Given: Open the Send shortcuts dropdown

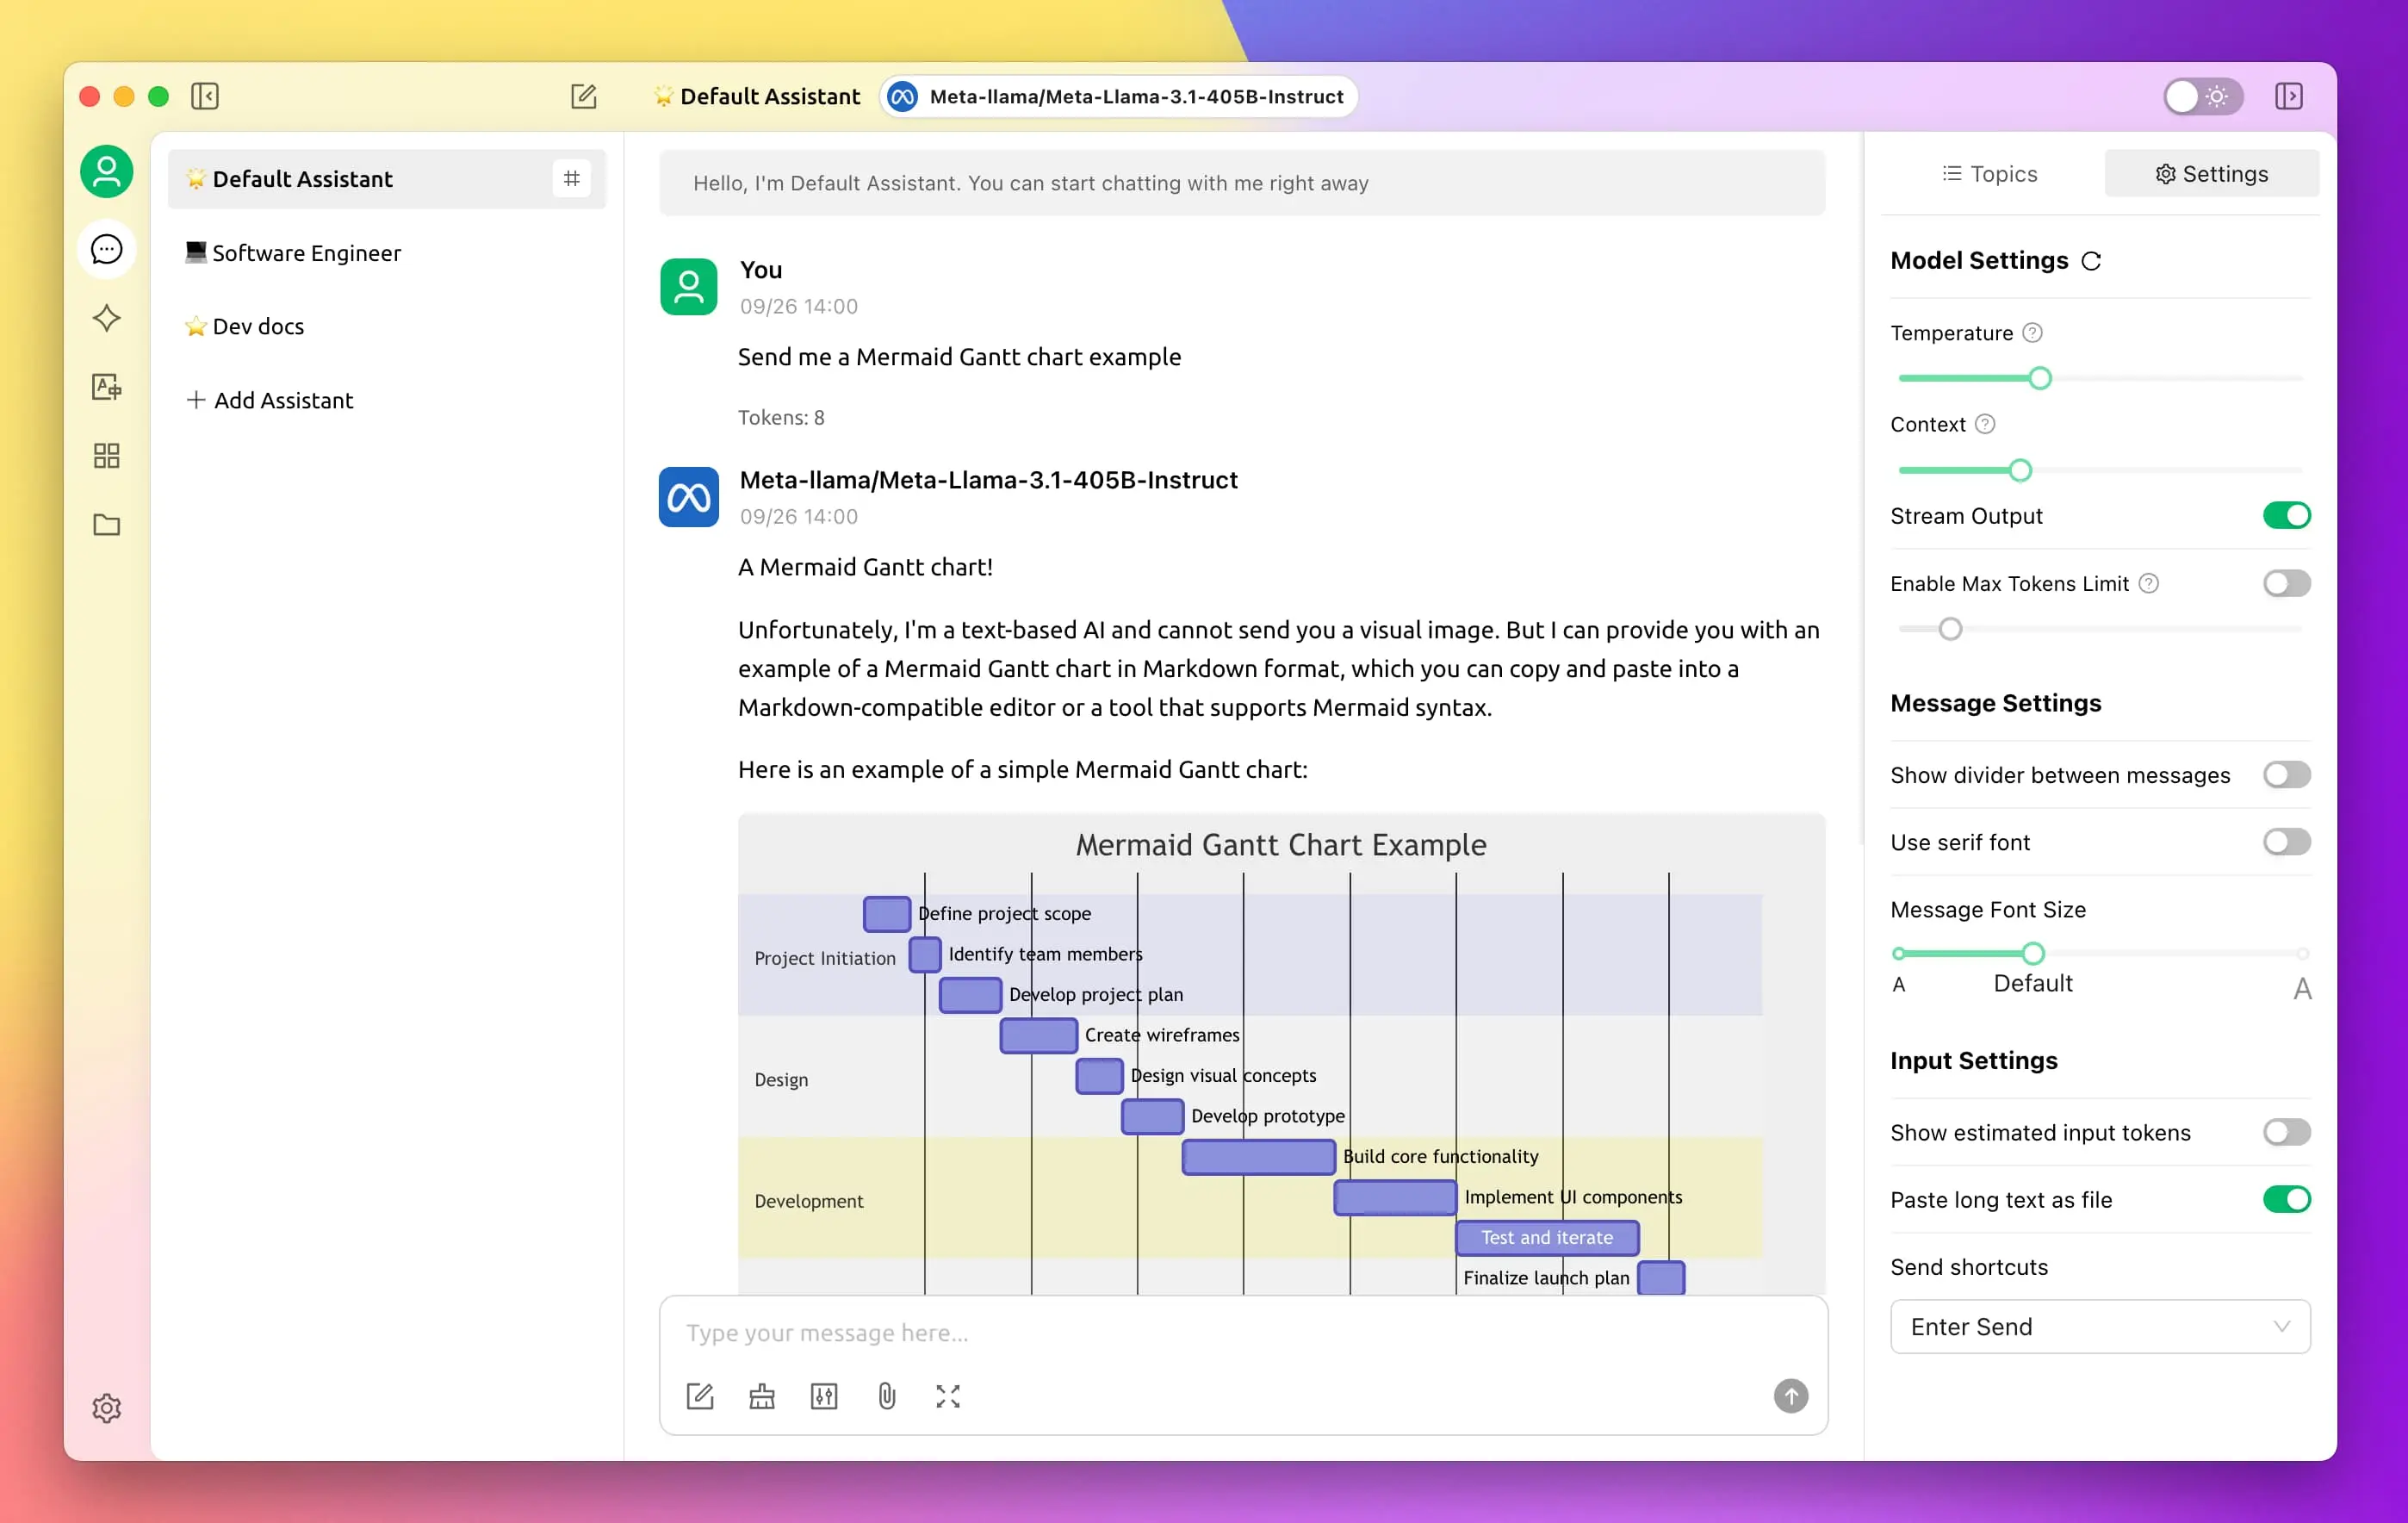Looking at the screenshot, I should [2098, 1327].
